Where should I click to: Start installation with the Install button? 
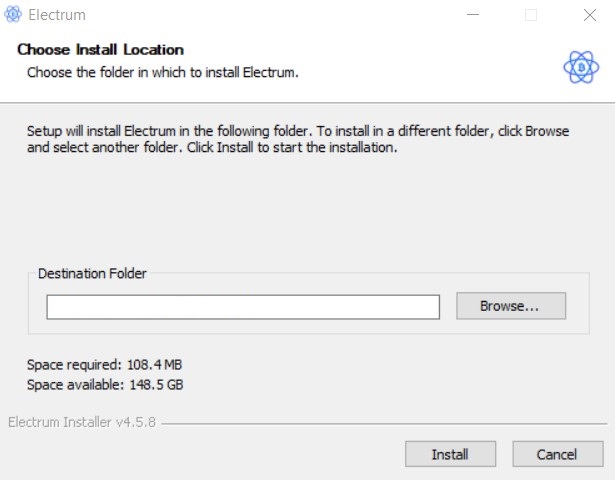click(450, 454)
